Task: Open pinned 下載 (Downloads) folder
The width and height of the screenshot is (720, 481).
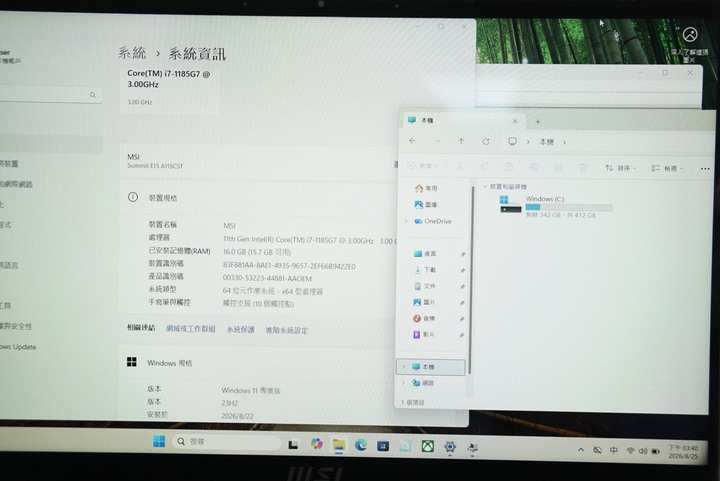Action: [425, 270]
